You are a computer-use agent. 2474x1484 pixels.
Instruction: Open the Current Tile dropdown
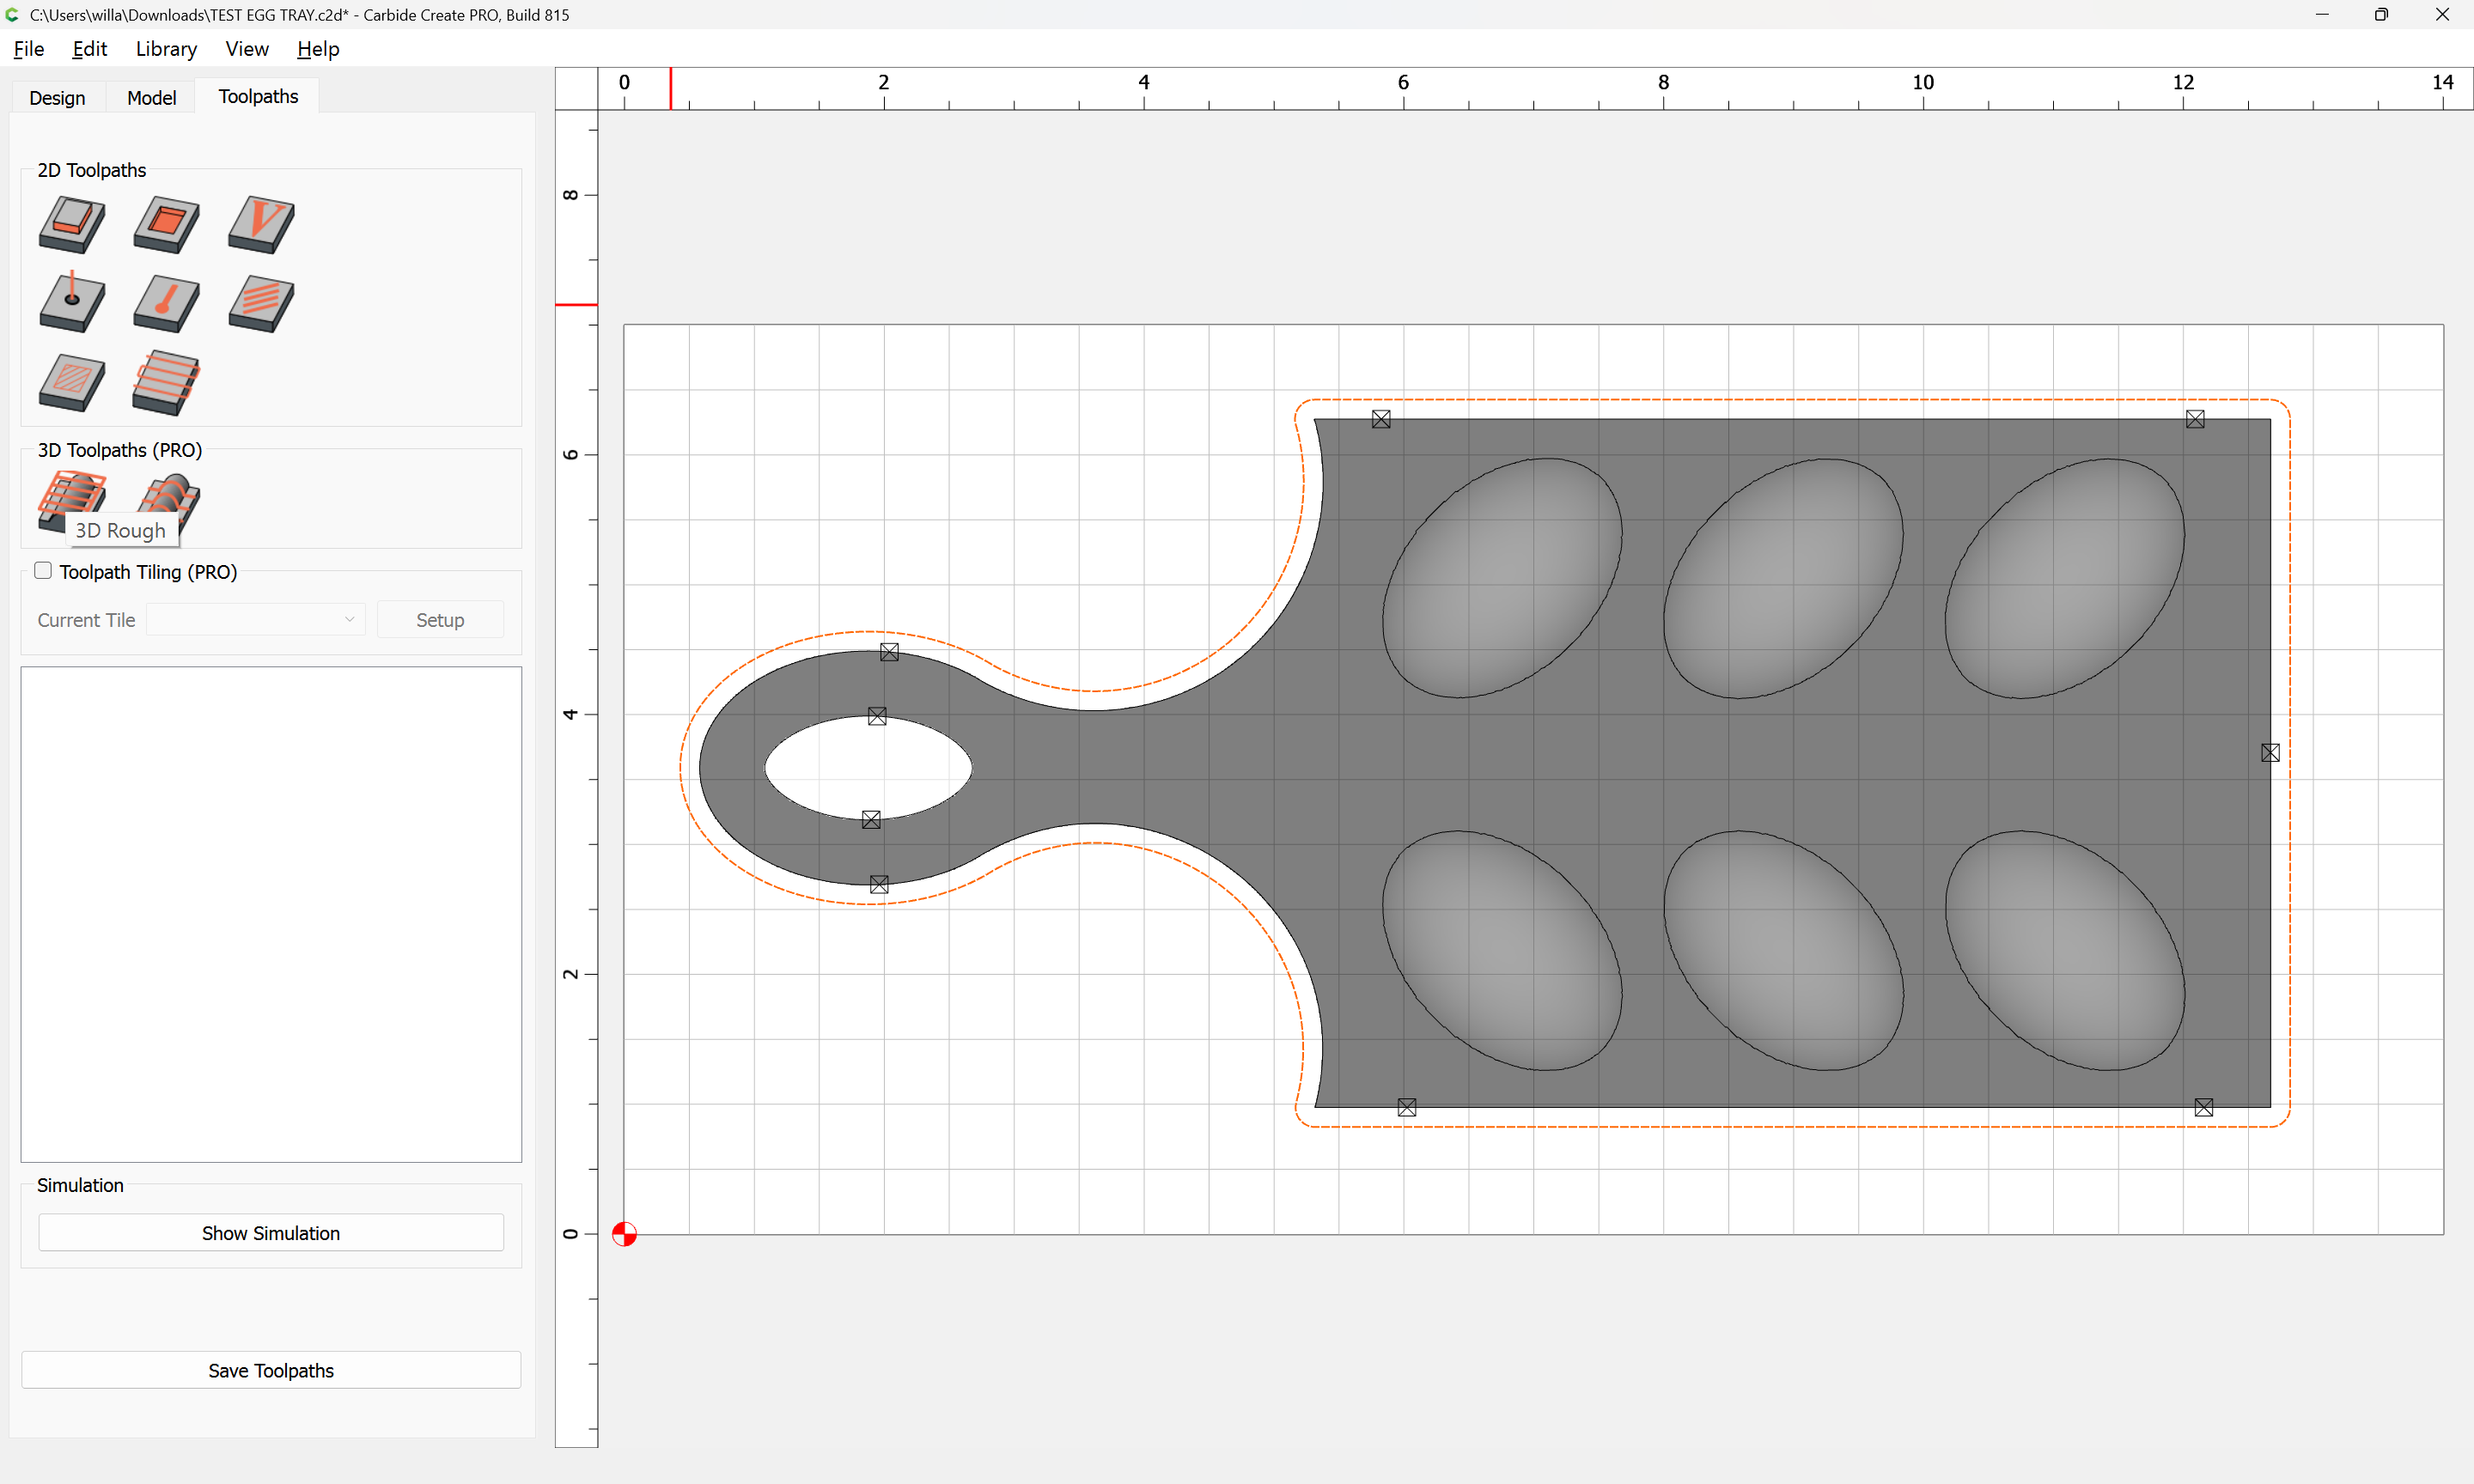click(x=256, y=620)
